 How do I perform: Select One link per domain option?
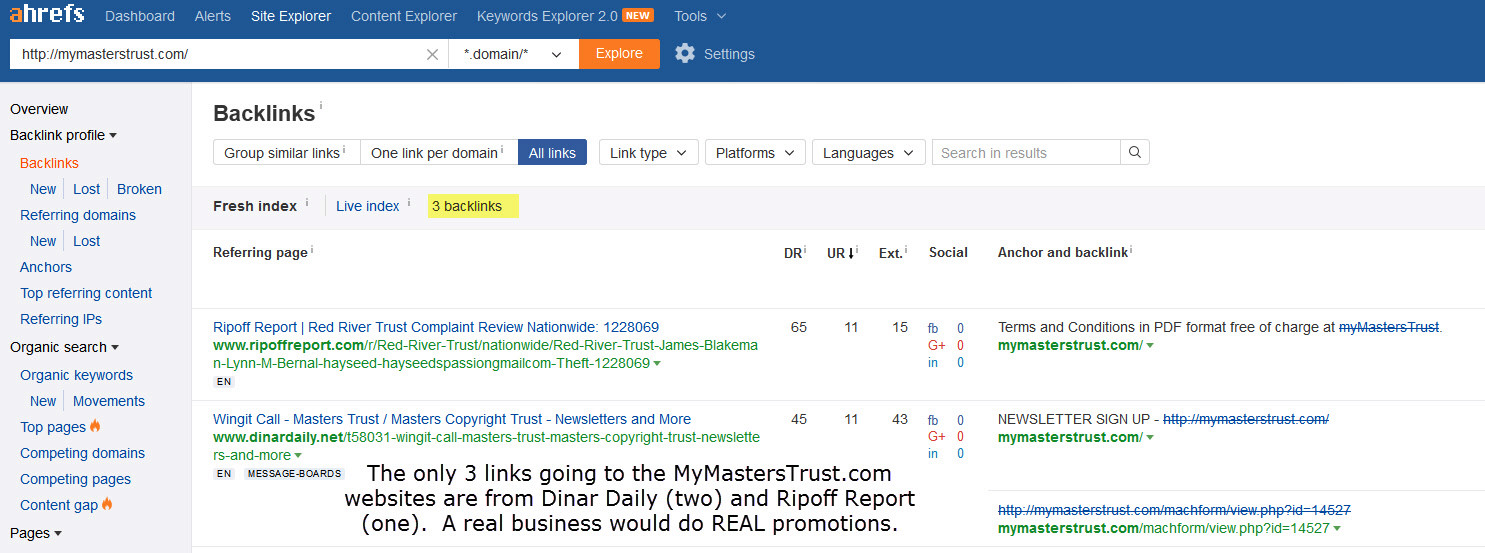439,153
